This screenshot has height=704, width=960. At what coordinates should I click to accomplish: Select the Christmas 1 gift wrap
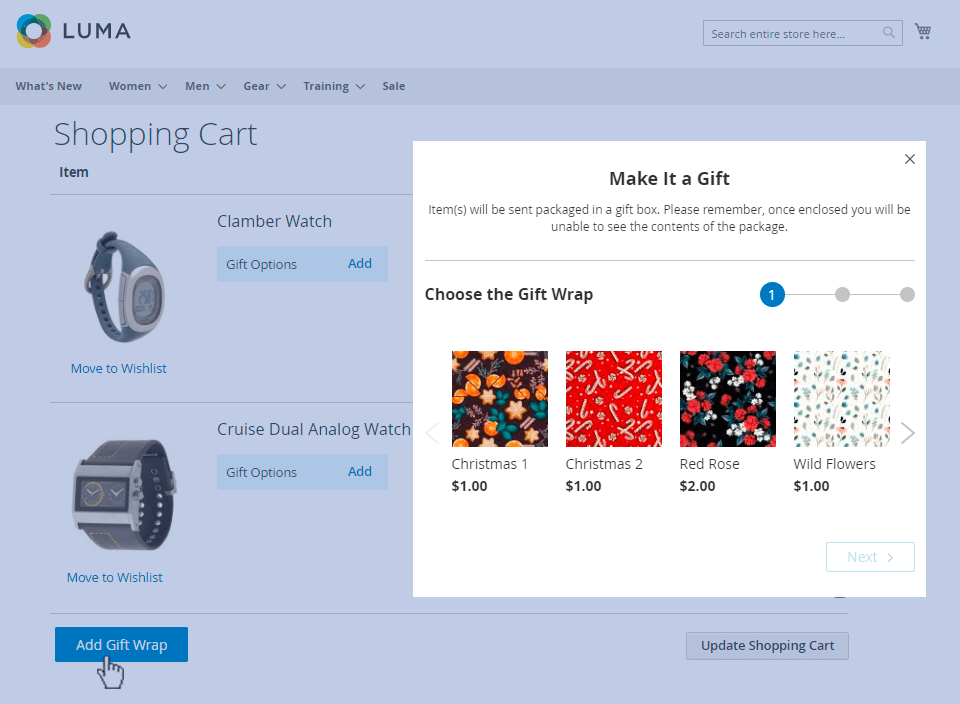pos(499,399)
